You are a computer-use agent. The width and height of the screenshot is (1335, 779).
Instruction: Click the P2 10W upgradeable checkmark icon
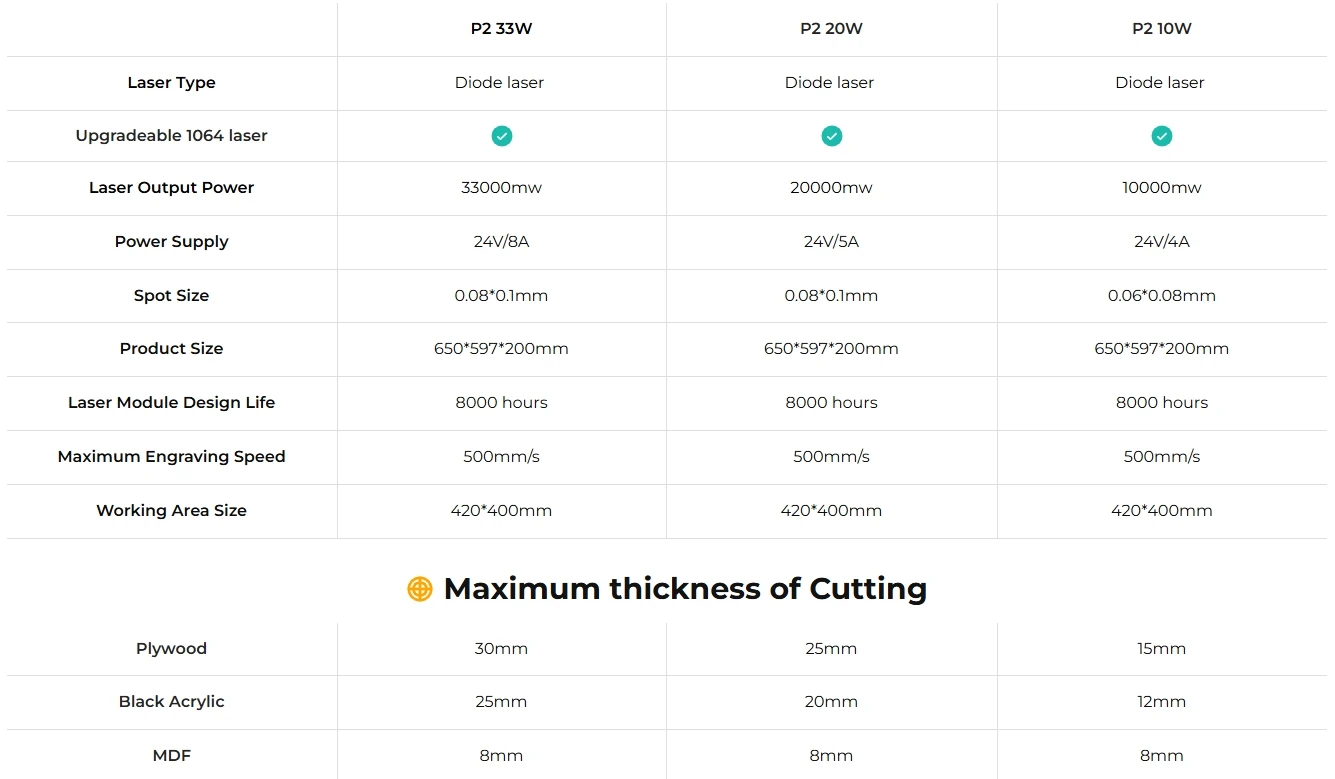coord(1162,136)
